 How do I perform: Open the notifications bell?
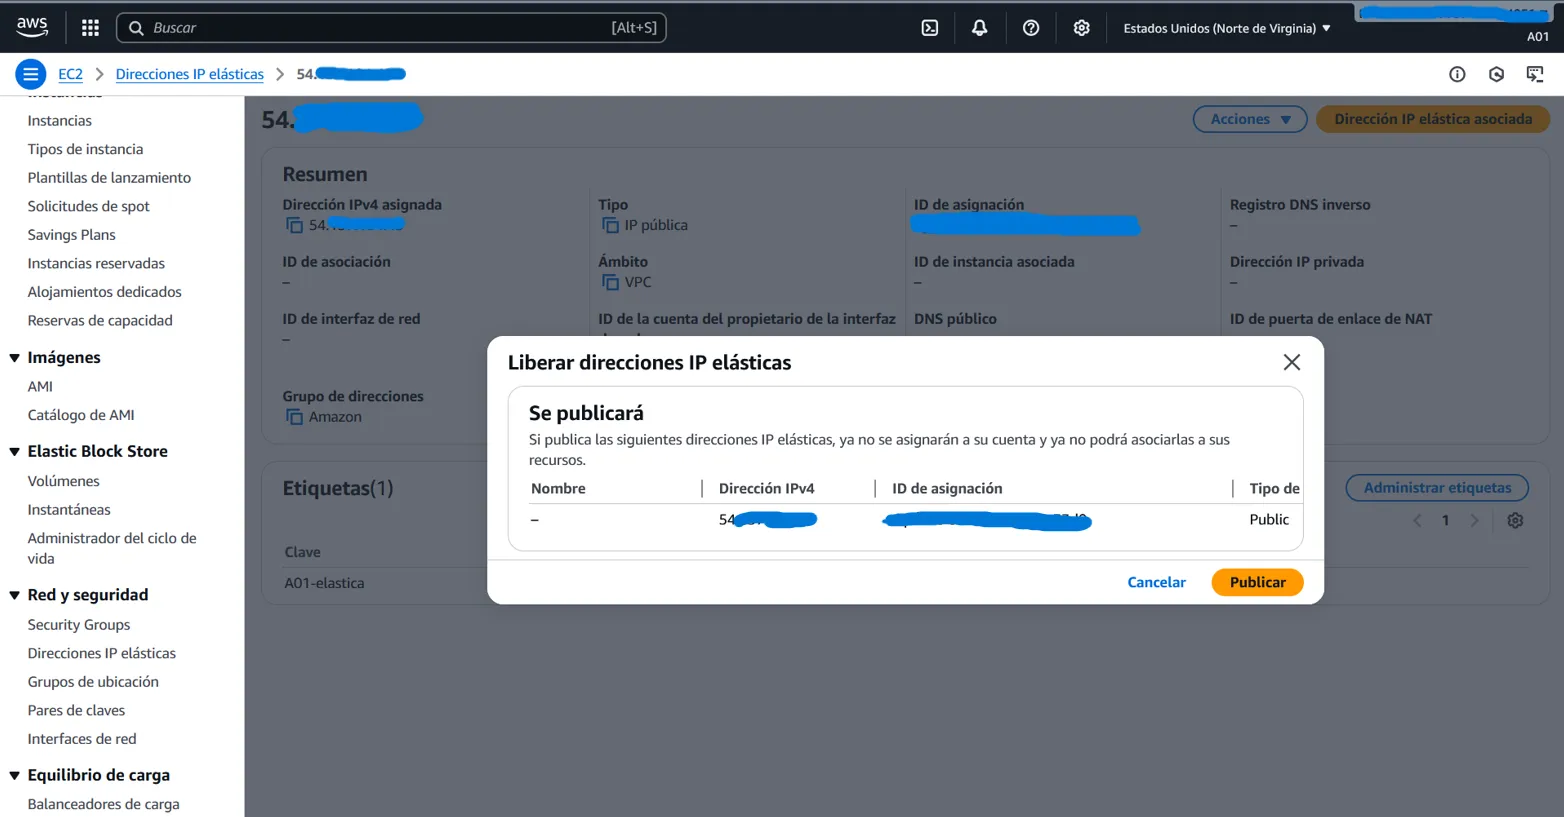point(979,28)
